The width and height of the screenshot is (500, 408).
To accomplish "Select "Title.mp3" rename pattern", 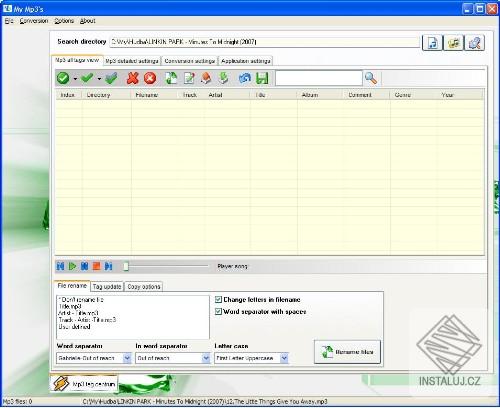I will pos(70,306).
